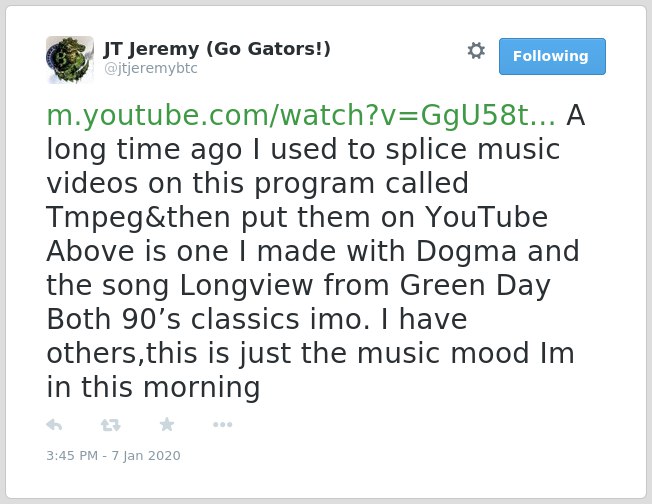Click the tweet text about Longview
Screen dimensions: 652x504
click(316, 251)
